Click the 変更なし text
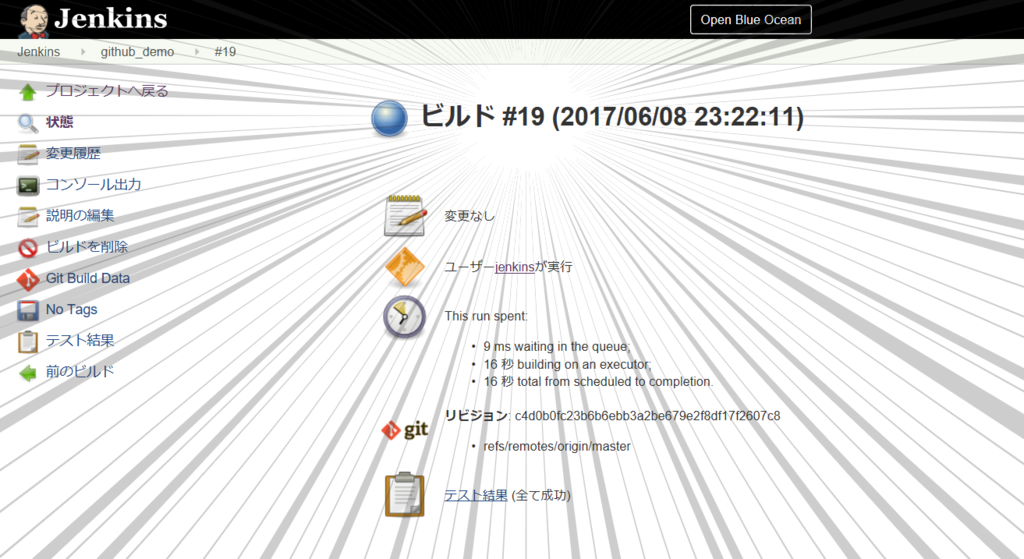Viewport: 1024px width, 559px height. 470,216
